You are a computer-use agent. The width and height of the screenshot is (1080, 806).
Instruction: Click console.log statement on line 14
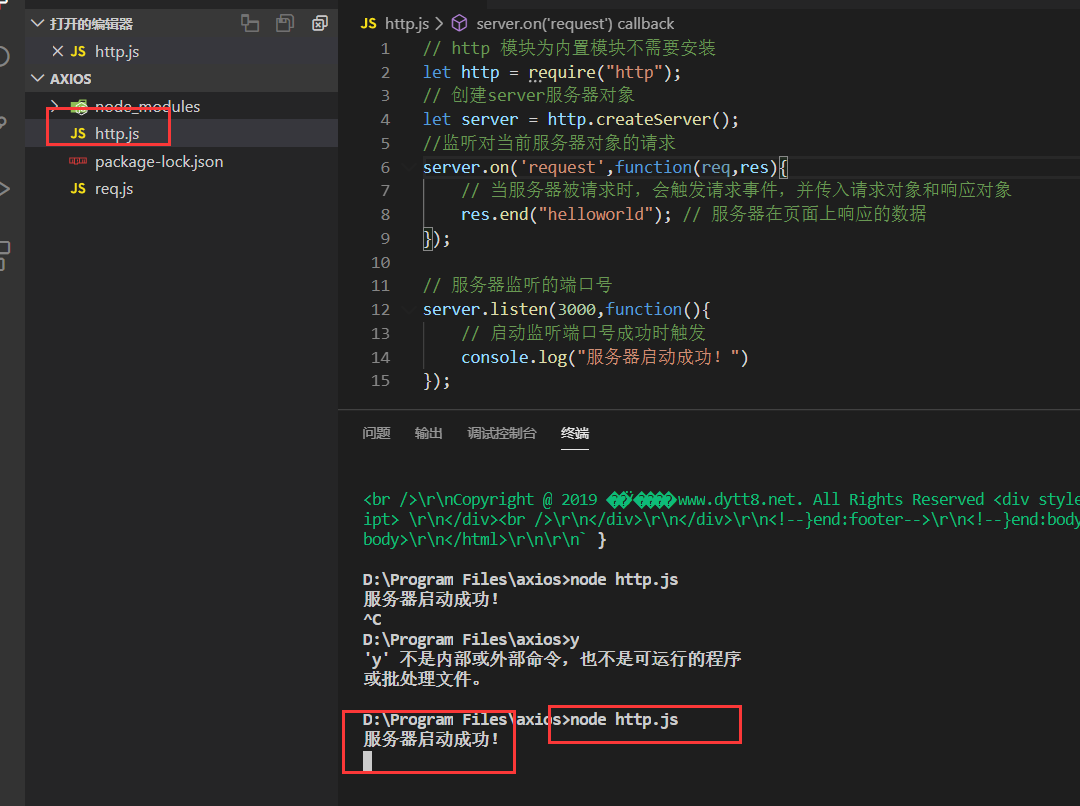(604, 357)
